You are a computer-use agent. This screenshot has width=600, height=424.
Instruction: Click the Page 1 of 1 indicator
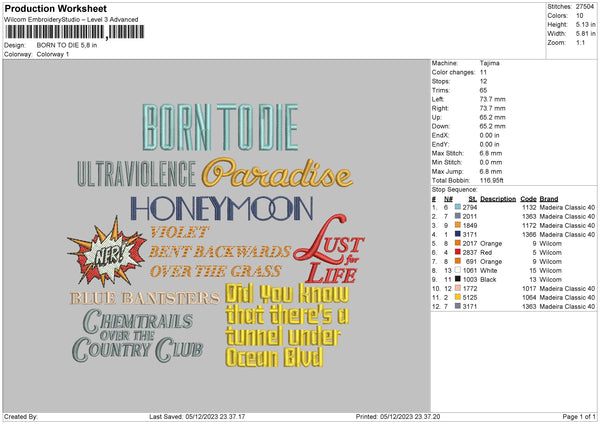579,417
